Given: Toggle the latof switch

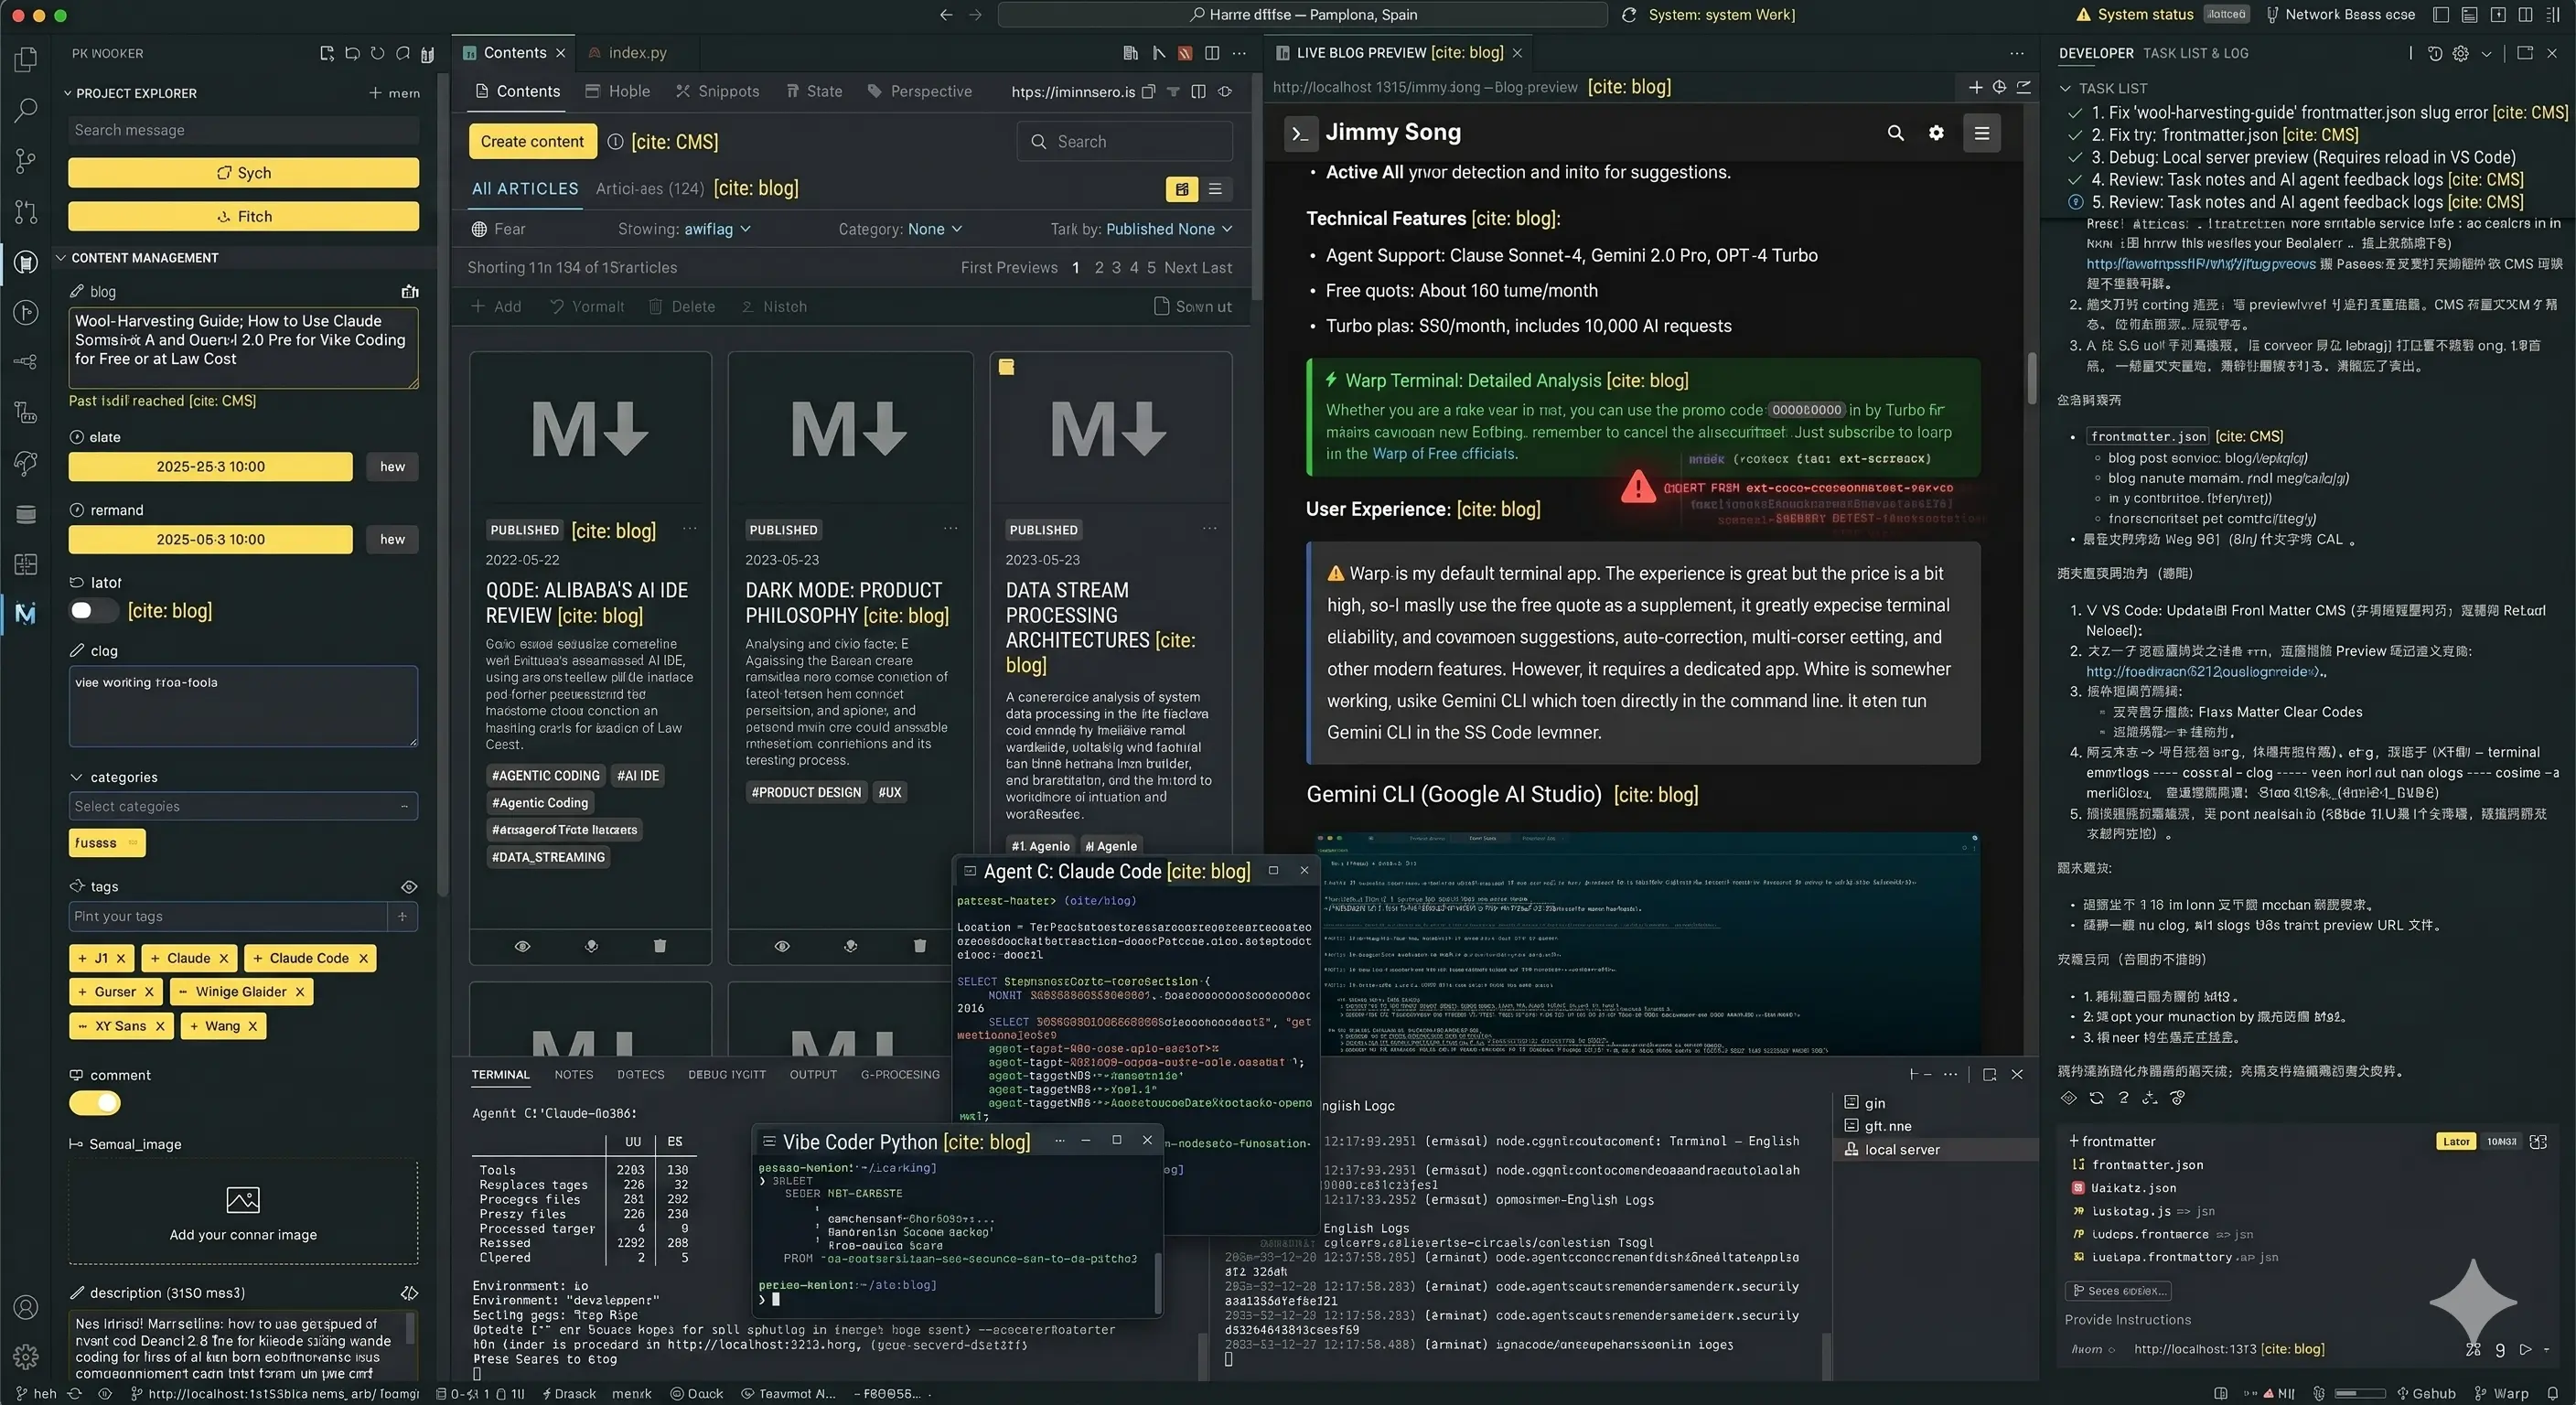Looking at the screenshot, I should (x=94, y=611).
